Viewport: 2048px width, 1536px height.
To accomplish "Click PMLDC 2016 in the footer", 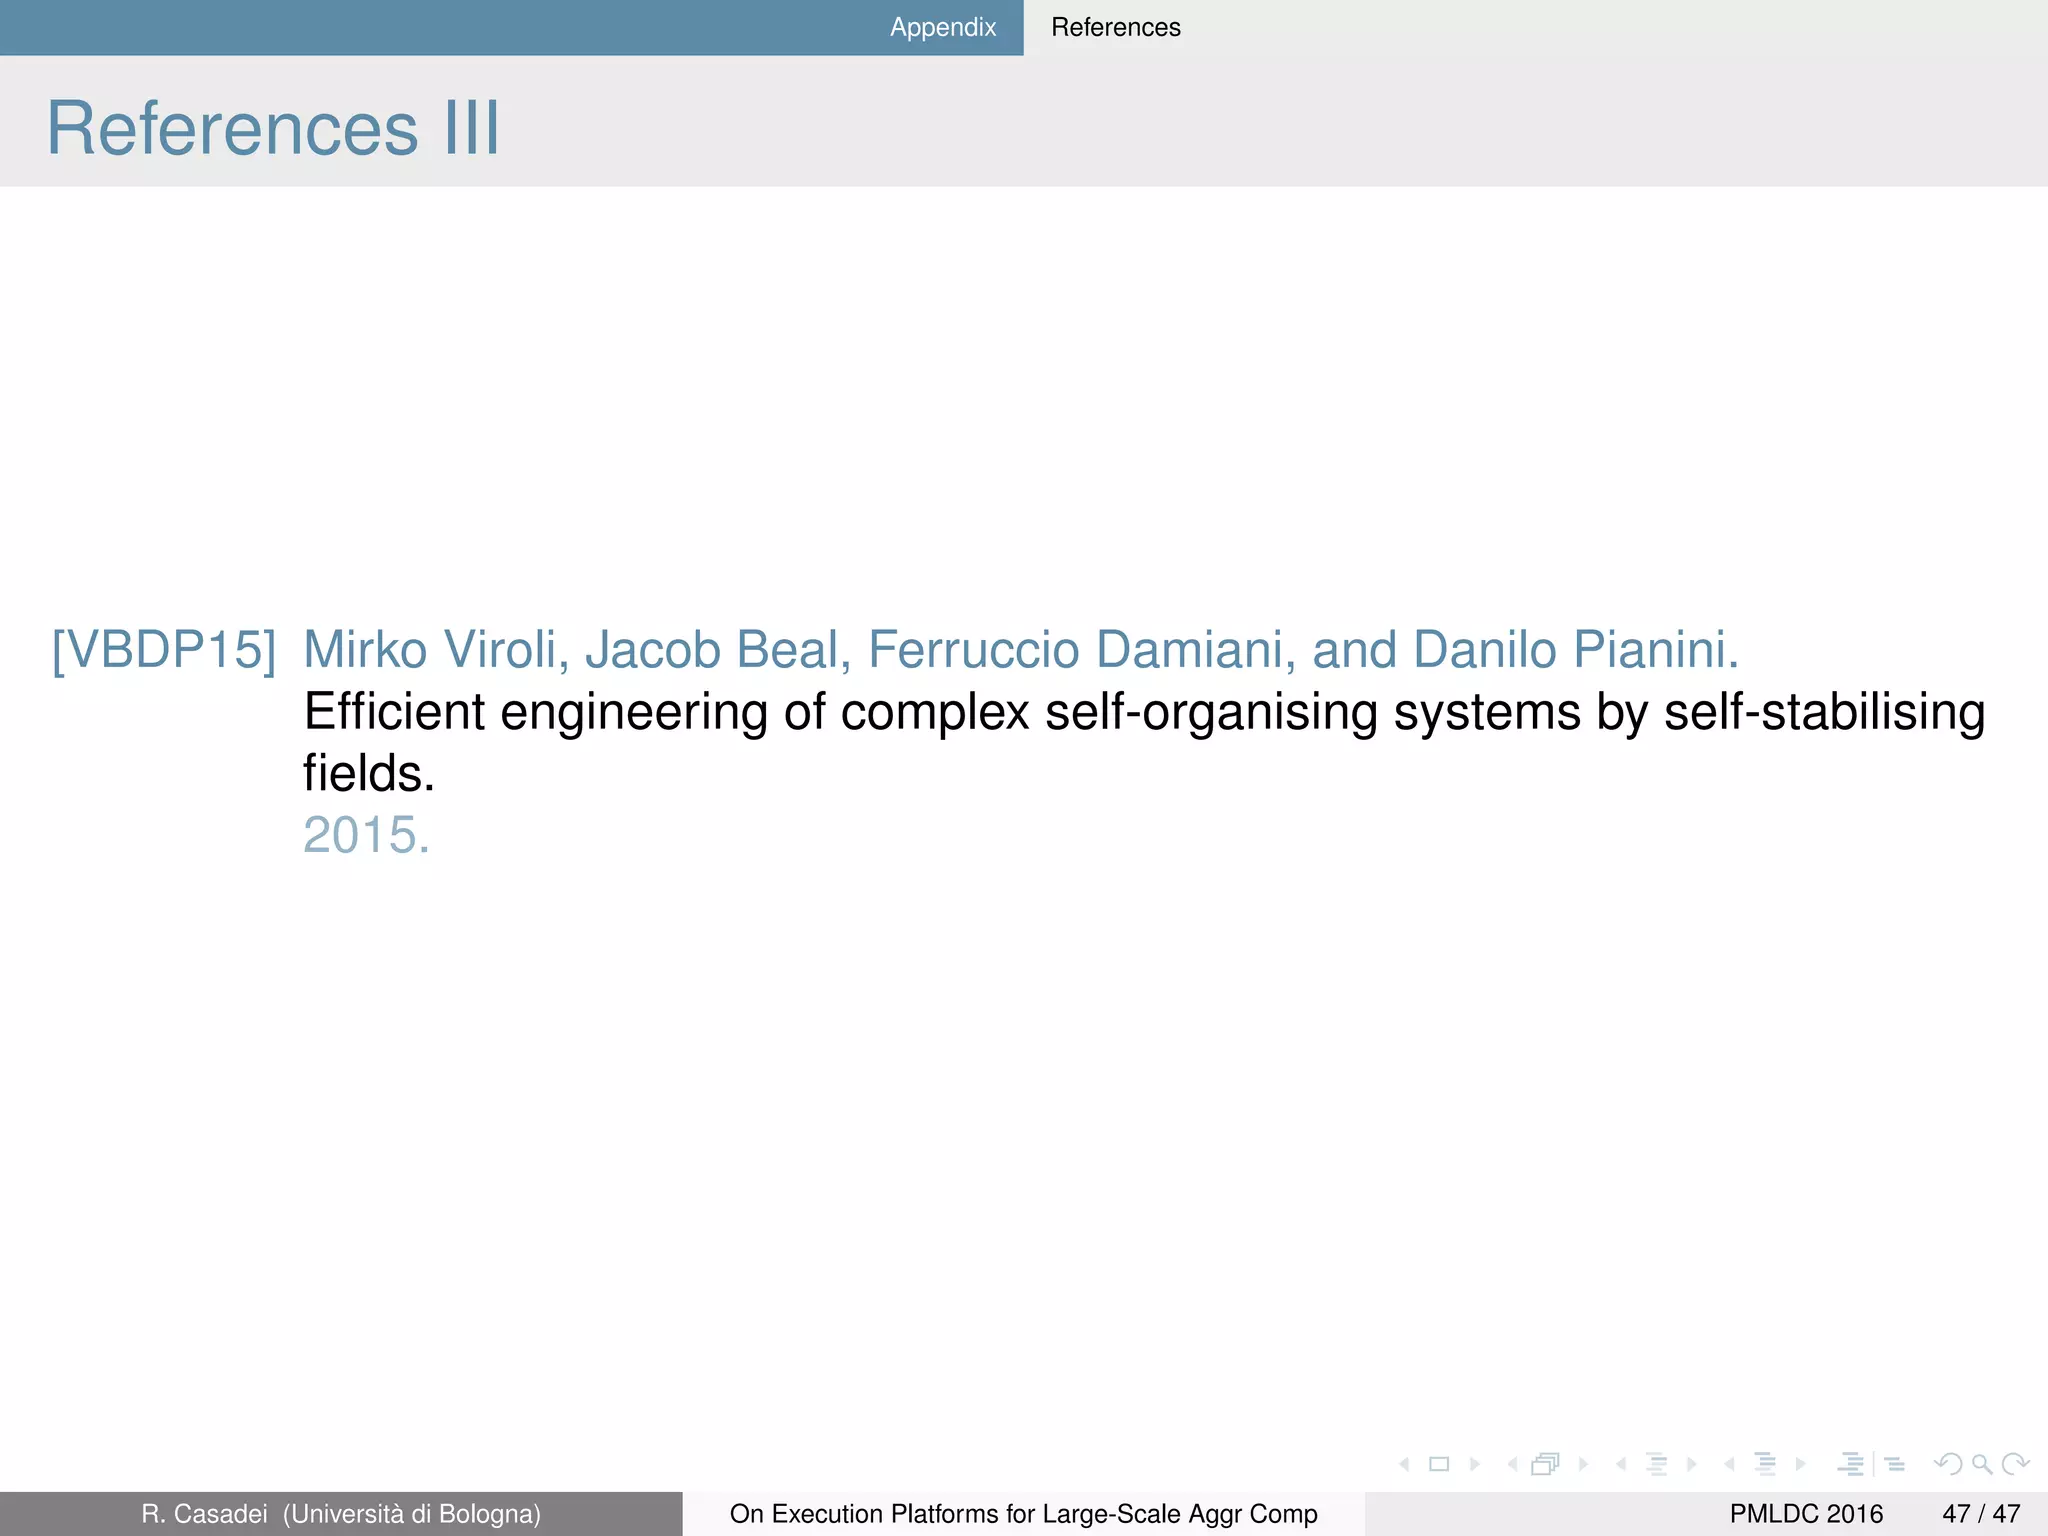I will click(x=1806, y=1514).
